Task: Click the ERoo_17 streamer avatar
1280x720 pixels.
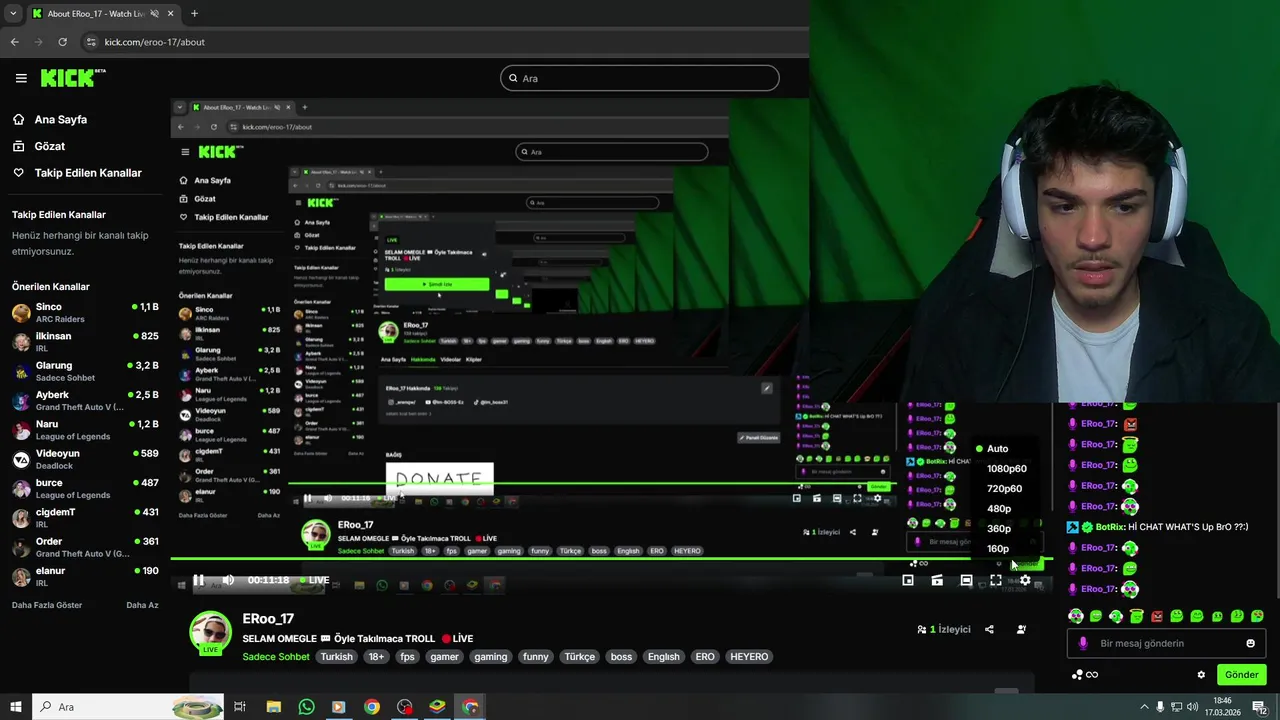Action: (210, 632)
